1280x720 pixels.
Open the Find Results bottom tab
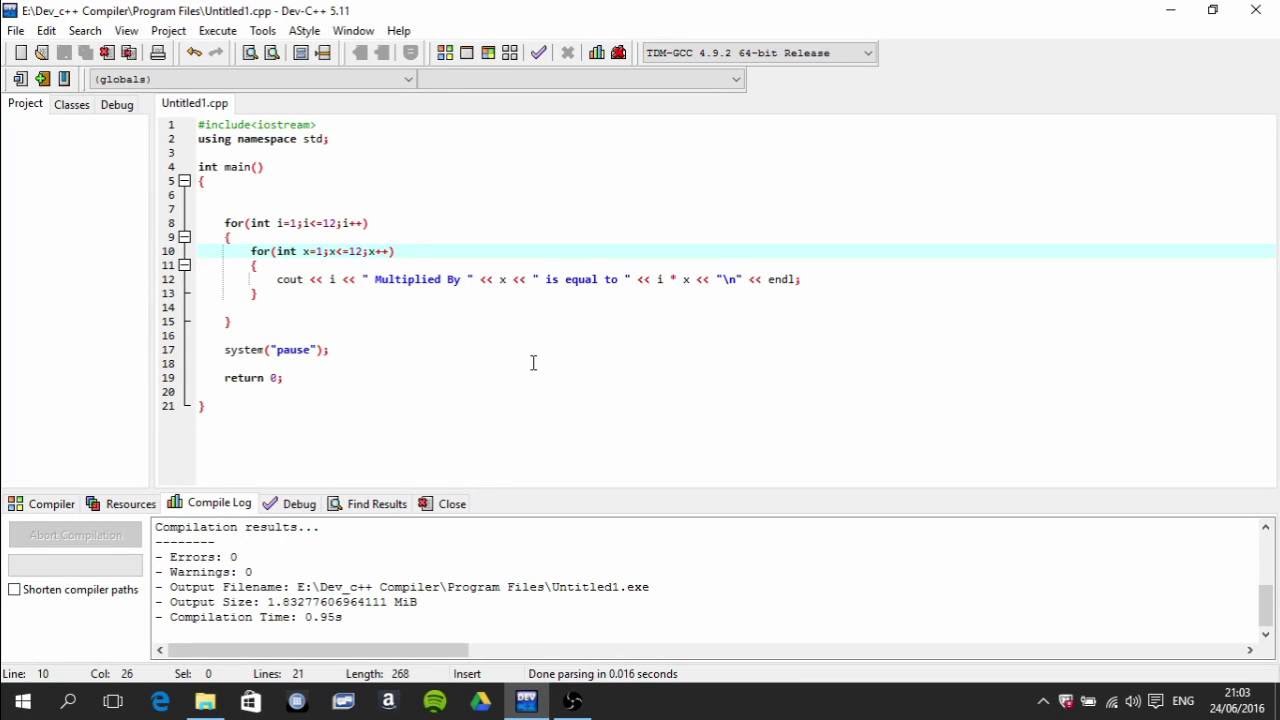point(367,504)
